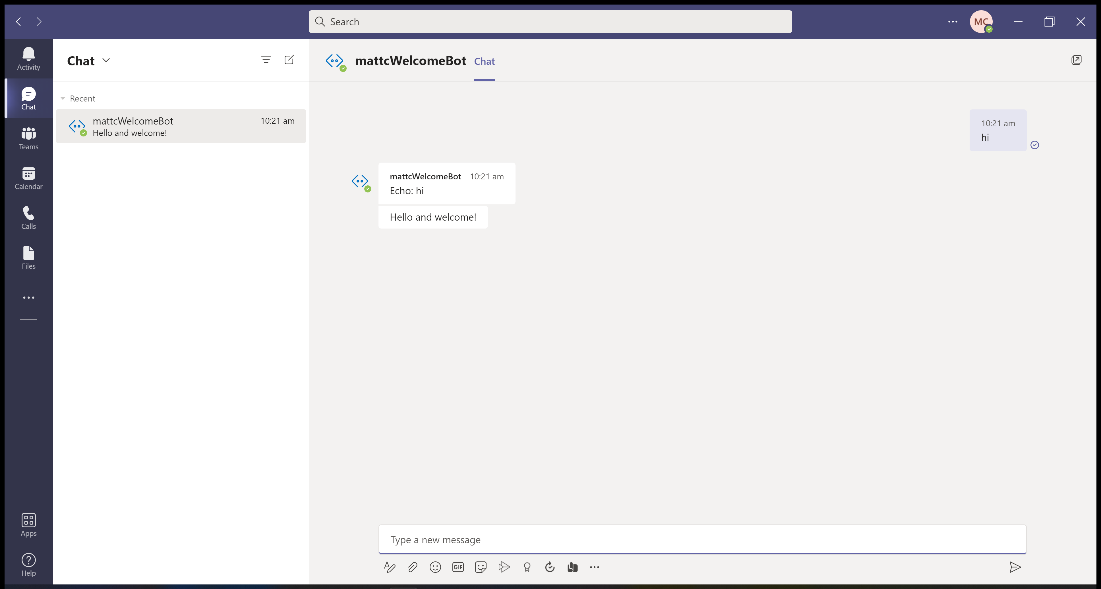The height and width of the screenshot is (589, 1101).
Task: Open the GIF picker
Action: (x=458, y=567)
